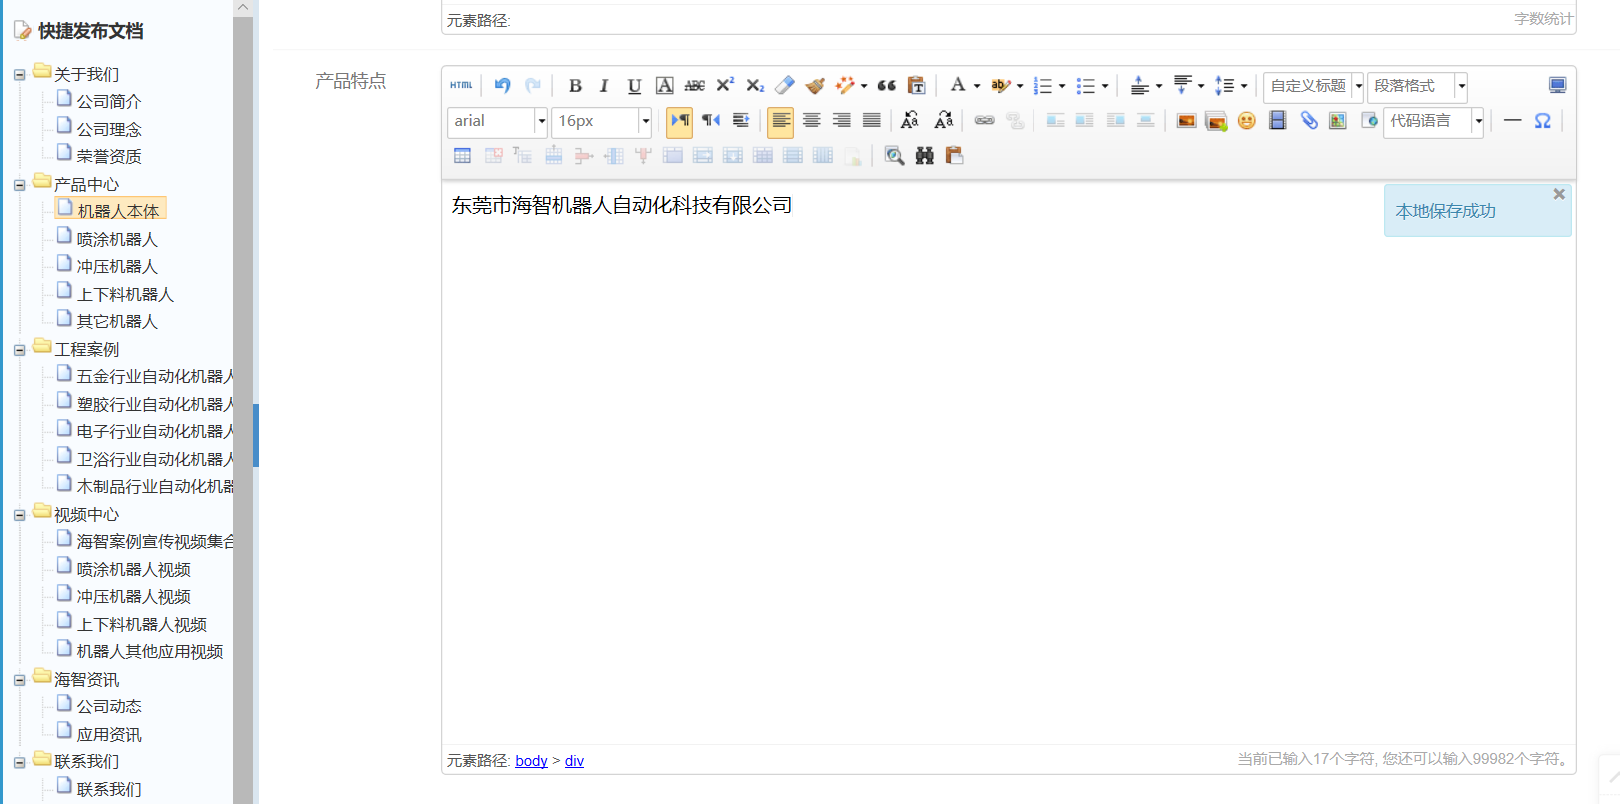Insert a single image
Viewport: 1620px width, 804px height.
point(1186,121)
